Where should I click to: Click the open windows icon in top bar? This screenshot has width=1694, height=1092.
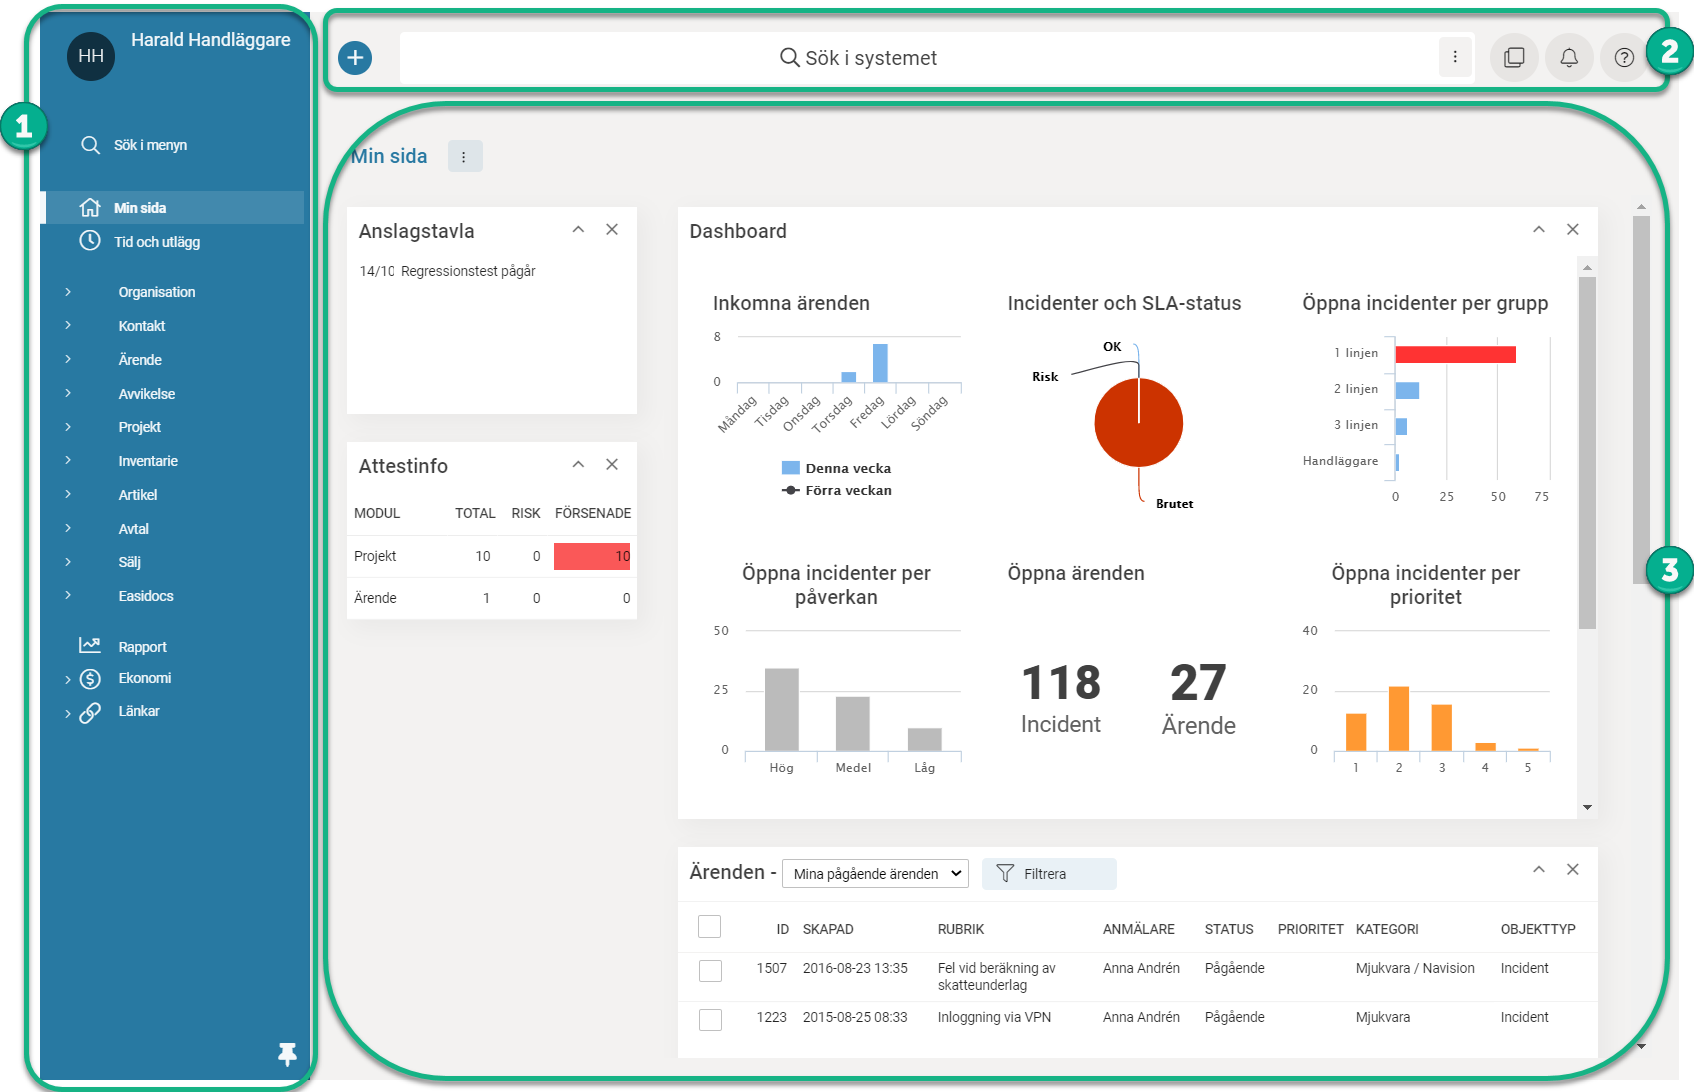tap(1514, 58)
